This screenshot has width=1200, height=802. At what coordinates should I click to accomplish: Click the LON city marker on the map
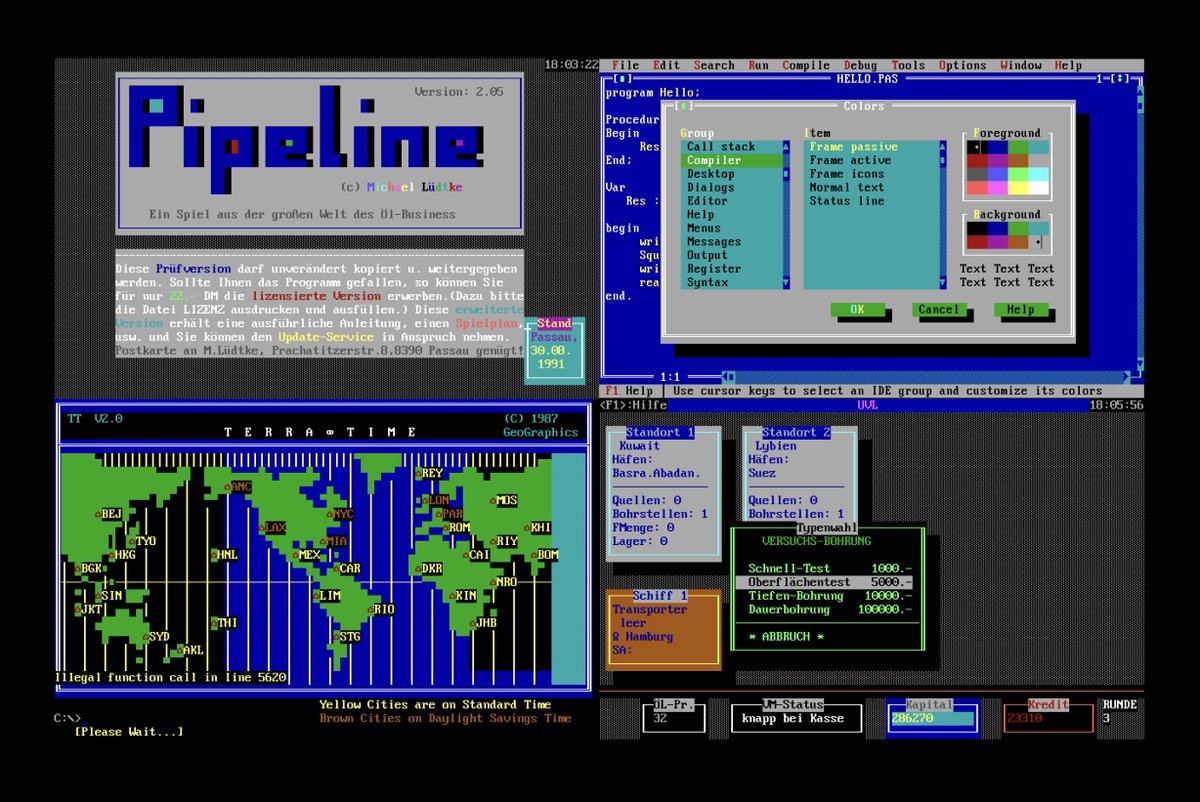click(435, 500)
